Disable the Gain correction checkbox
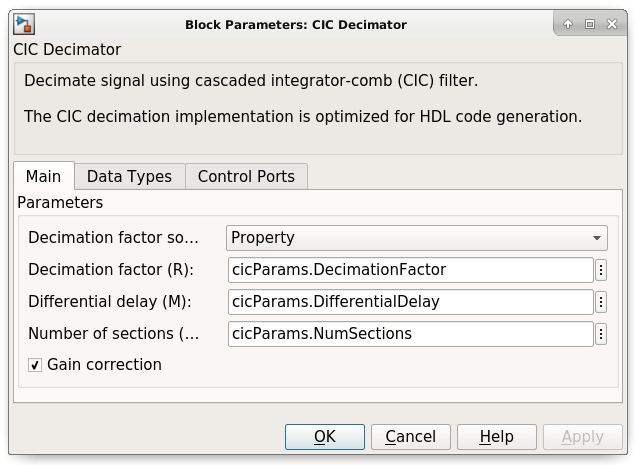This screenshot has width=635, height=465. (35, 366)
